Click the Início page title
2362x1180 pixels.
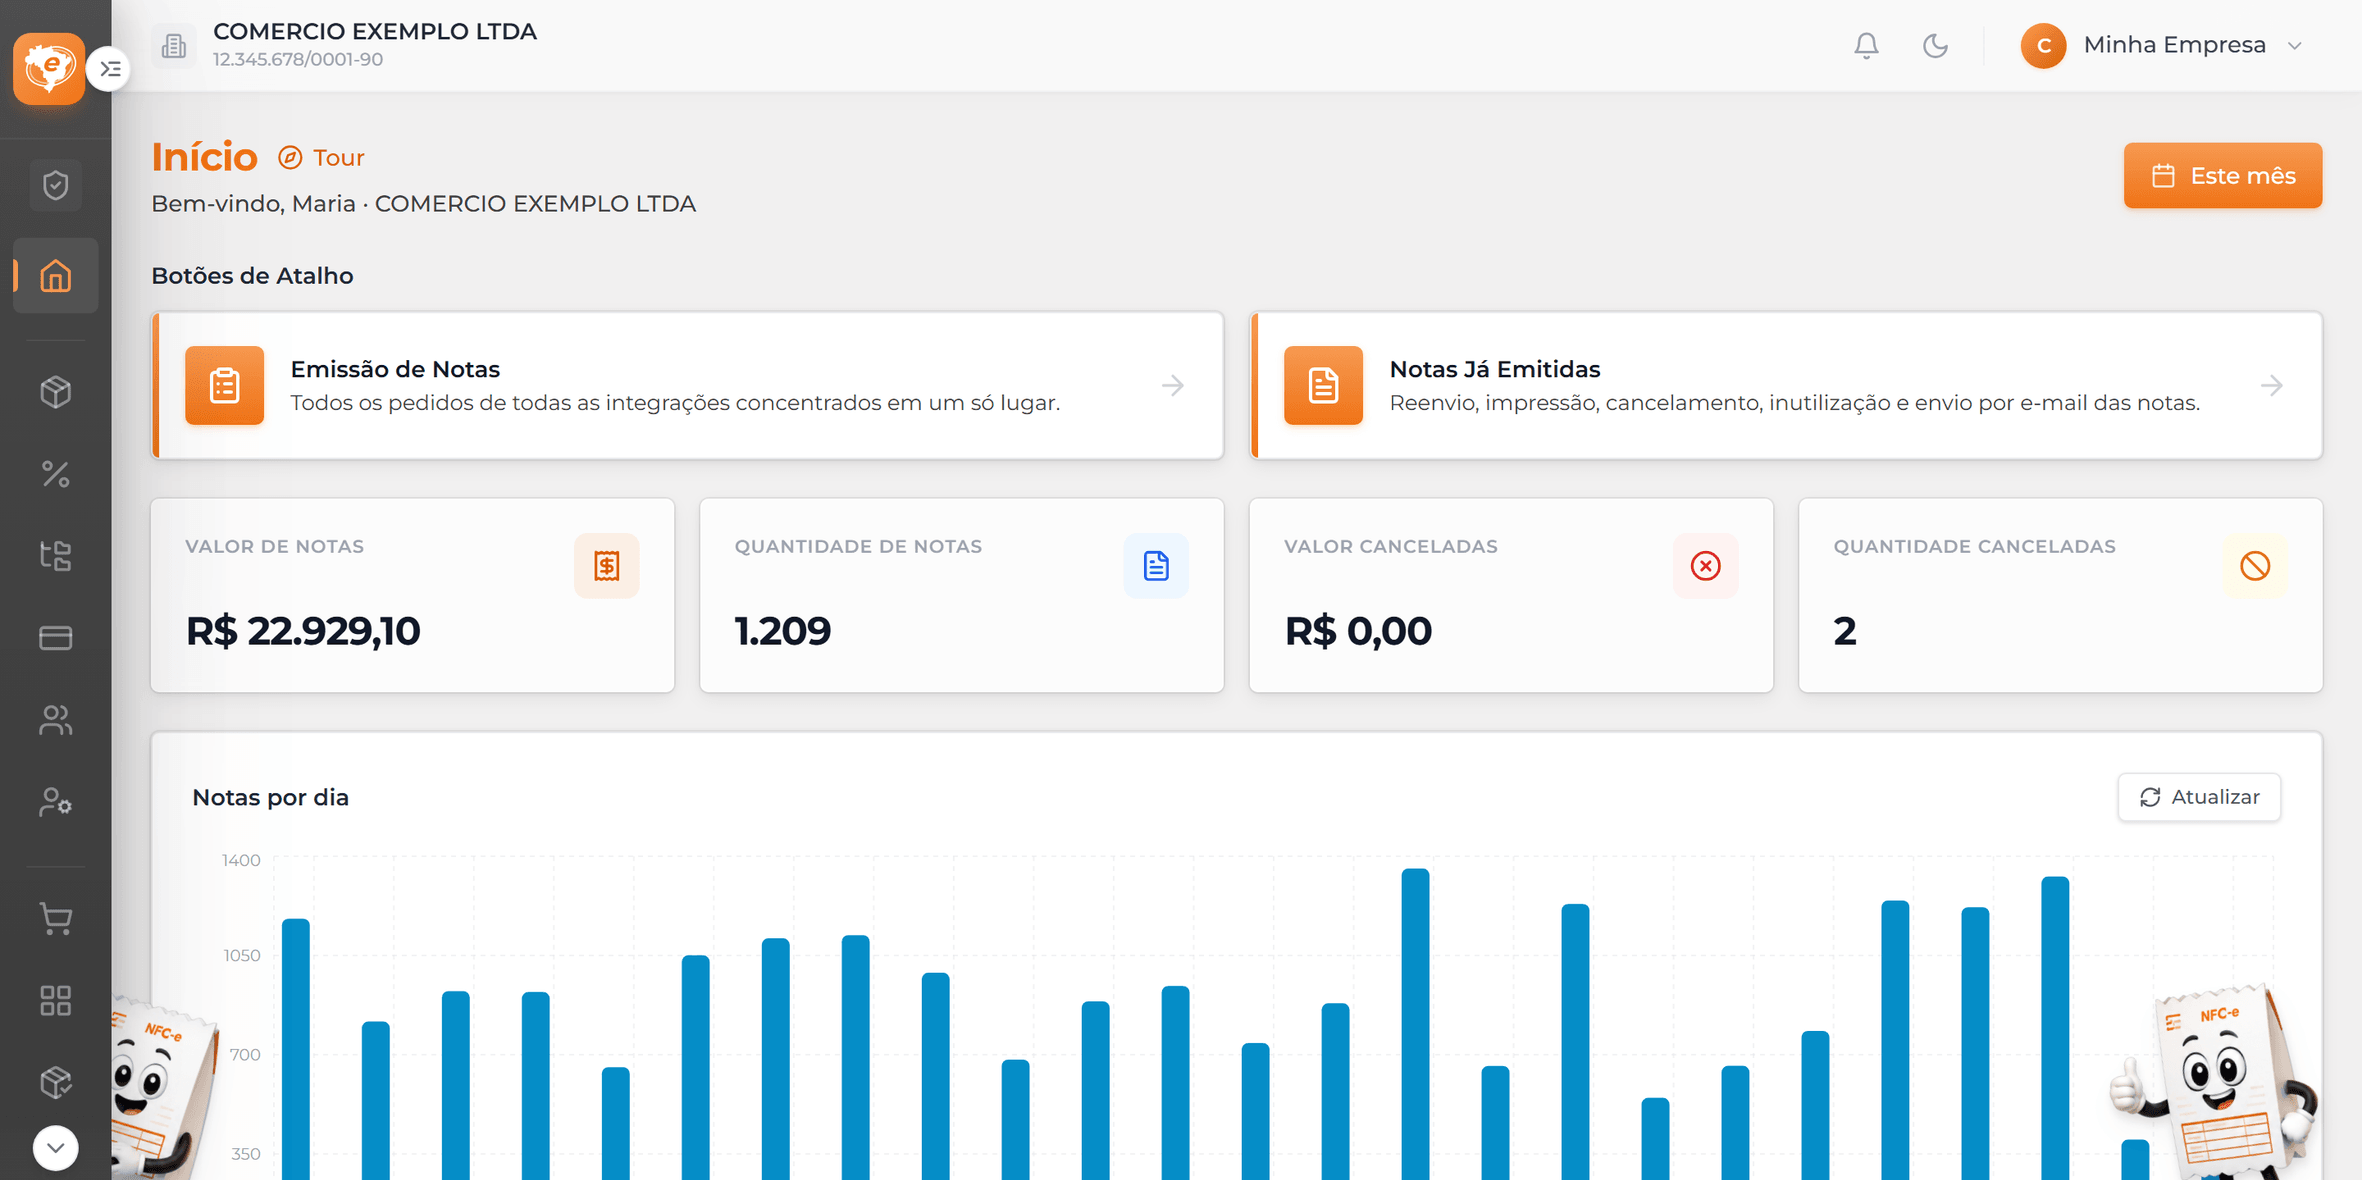click(204, 157)
